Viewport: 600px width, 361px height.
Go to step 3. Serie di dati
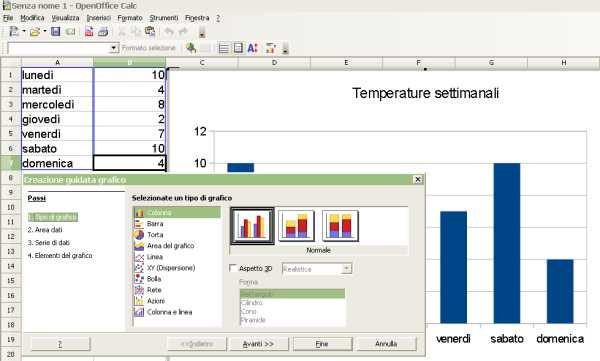tap(49, 243)
